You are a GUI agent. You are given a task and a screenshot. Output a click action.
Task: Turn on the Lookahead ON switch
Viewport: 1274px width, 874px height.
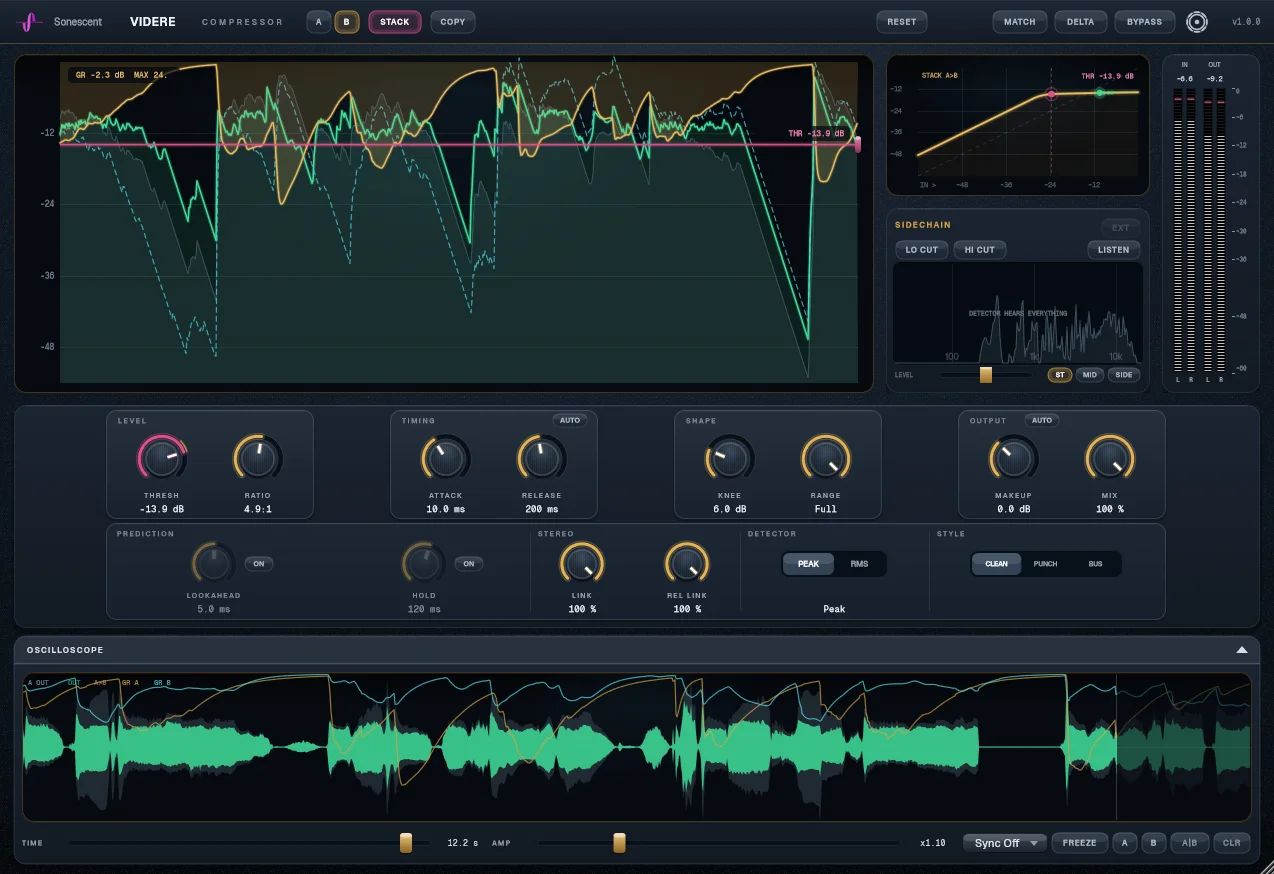tap(258, 564)
